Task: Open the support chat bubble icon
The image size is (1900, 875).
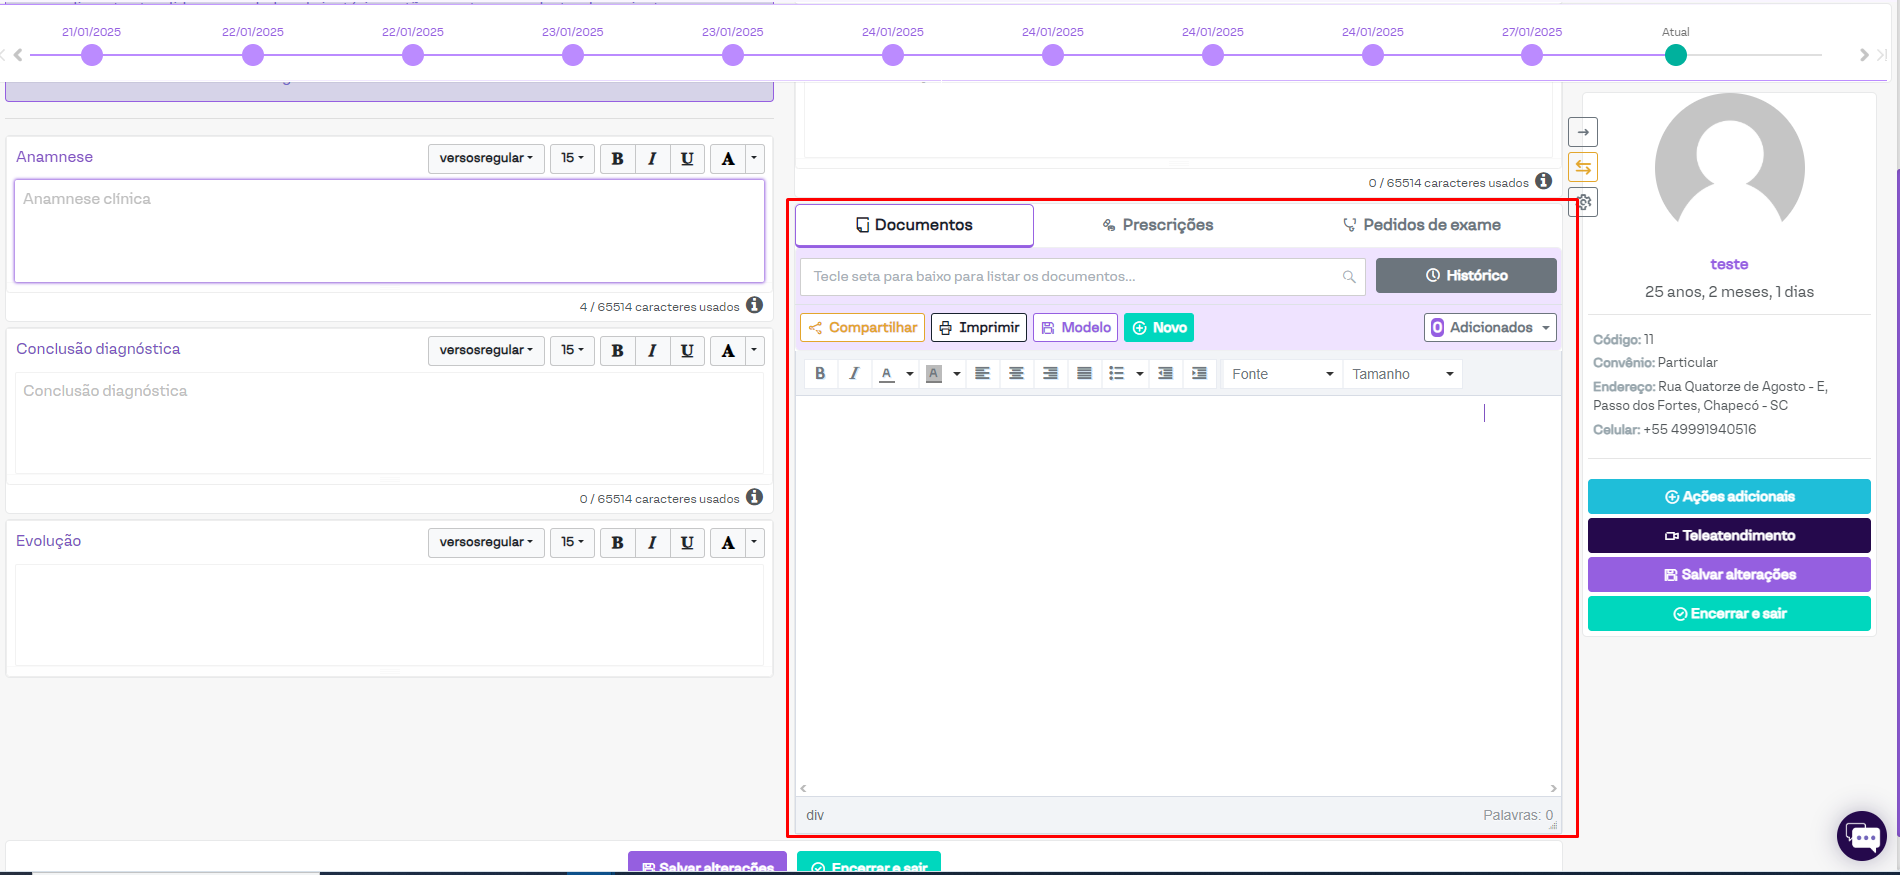Action: 1861,836
